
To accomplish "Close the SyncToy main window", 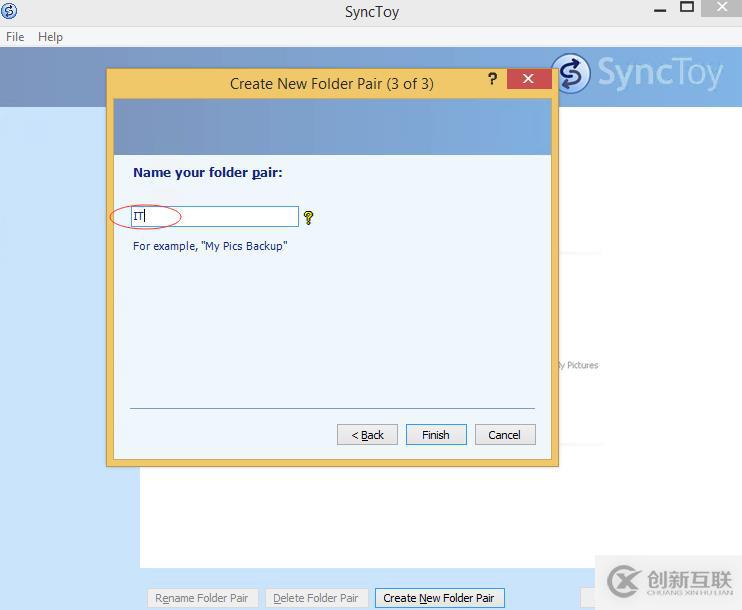I will click(721, 8).
